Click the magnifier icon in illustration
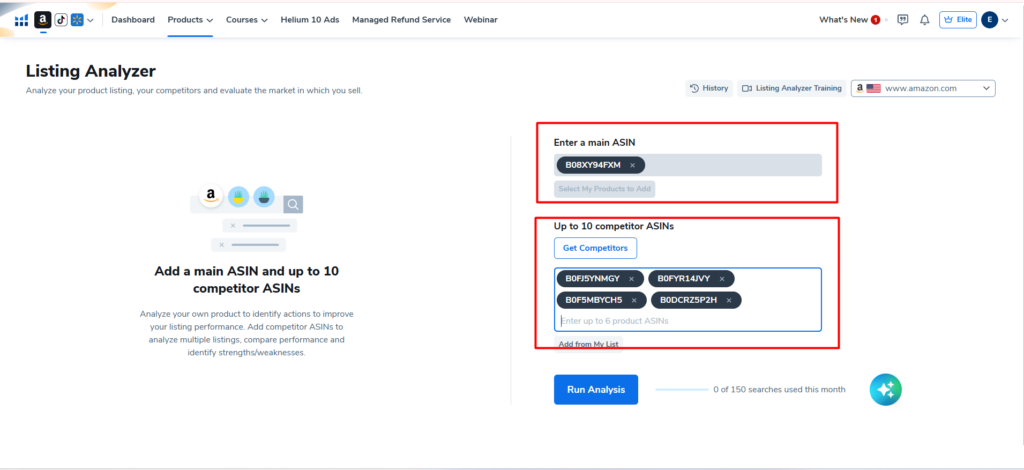The width and height of the screenshot is (1024, 470). [293, 204]
